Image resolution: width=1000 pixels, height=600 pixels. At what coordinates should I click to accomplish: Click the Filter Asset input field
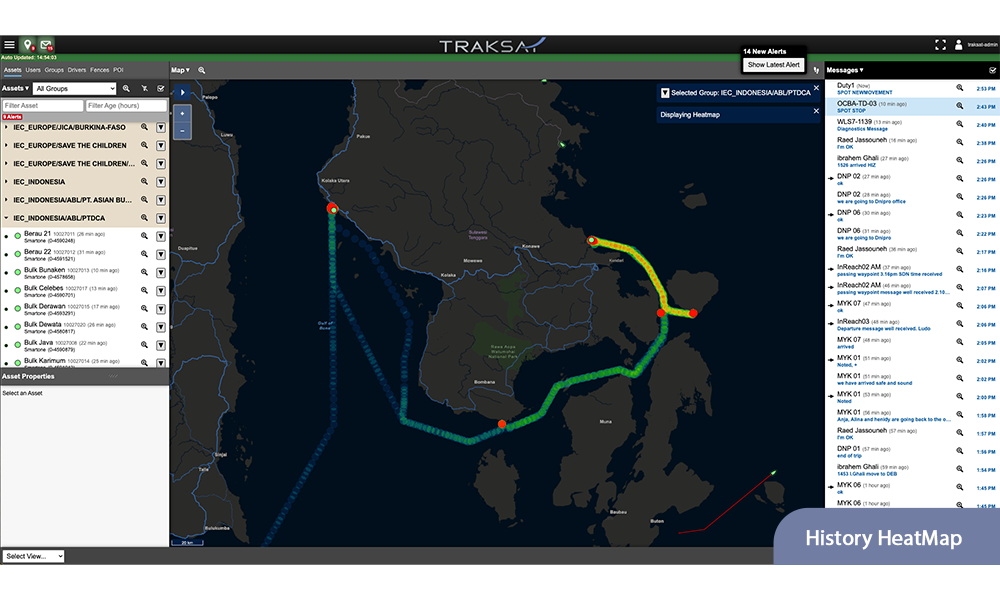(43, 105)
